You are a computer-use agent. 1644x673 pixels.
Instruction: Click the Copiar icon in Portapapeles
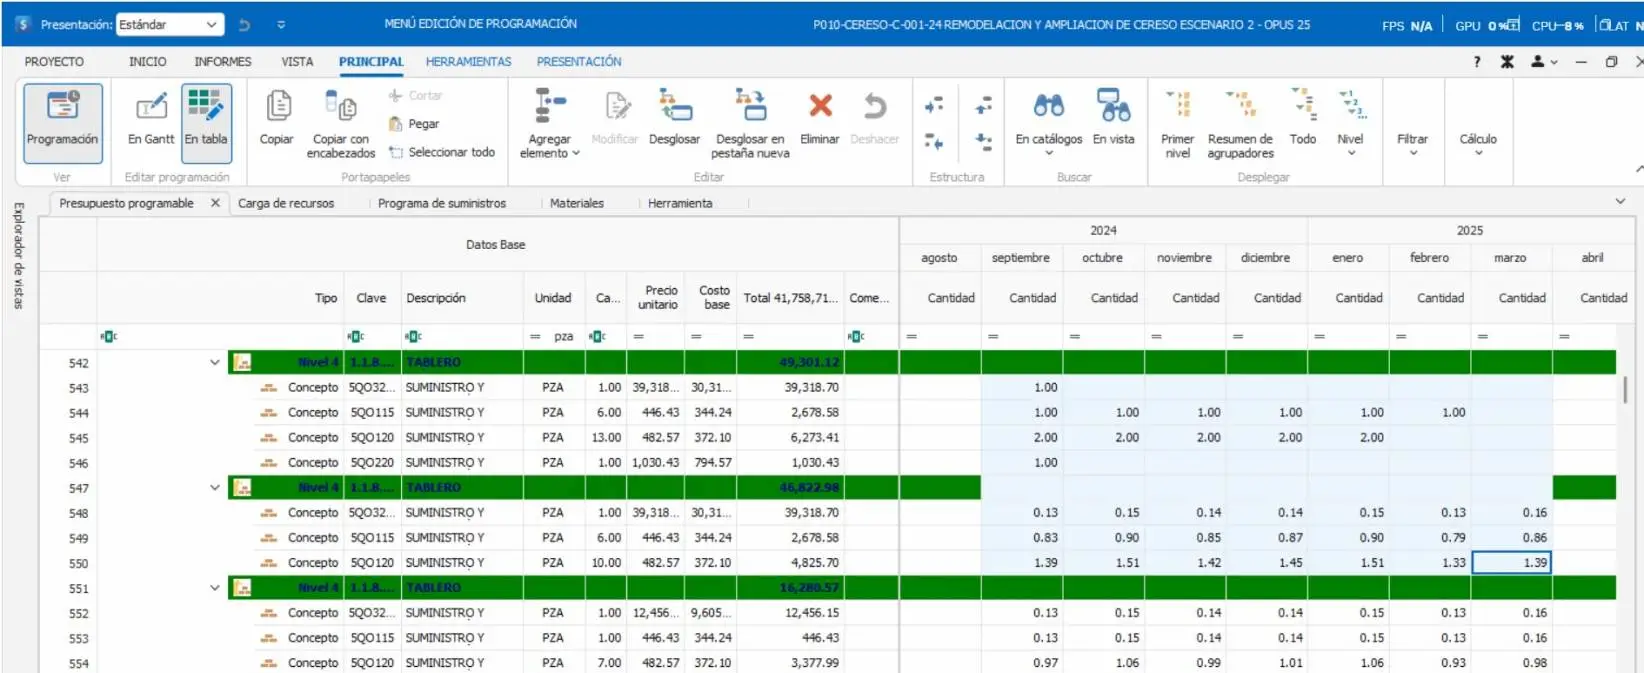click(x=277, y=106)
